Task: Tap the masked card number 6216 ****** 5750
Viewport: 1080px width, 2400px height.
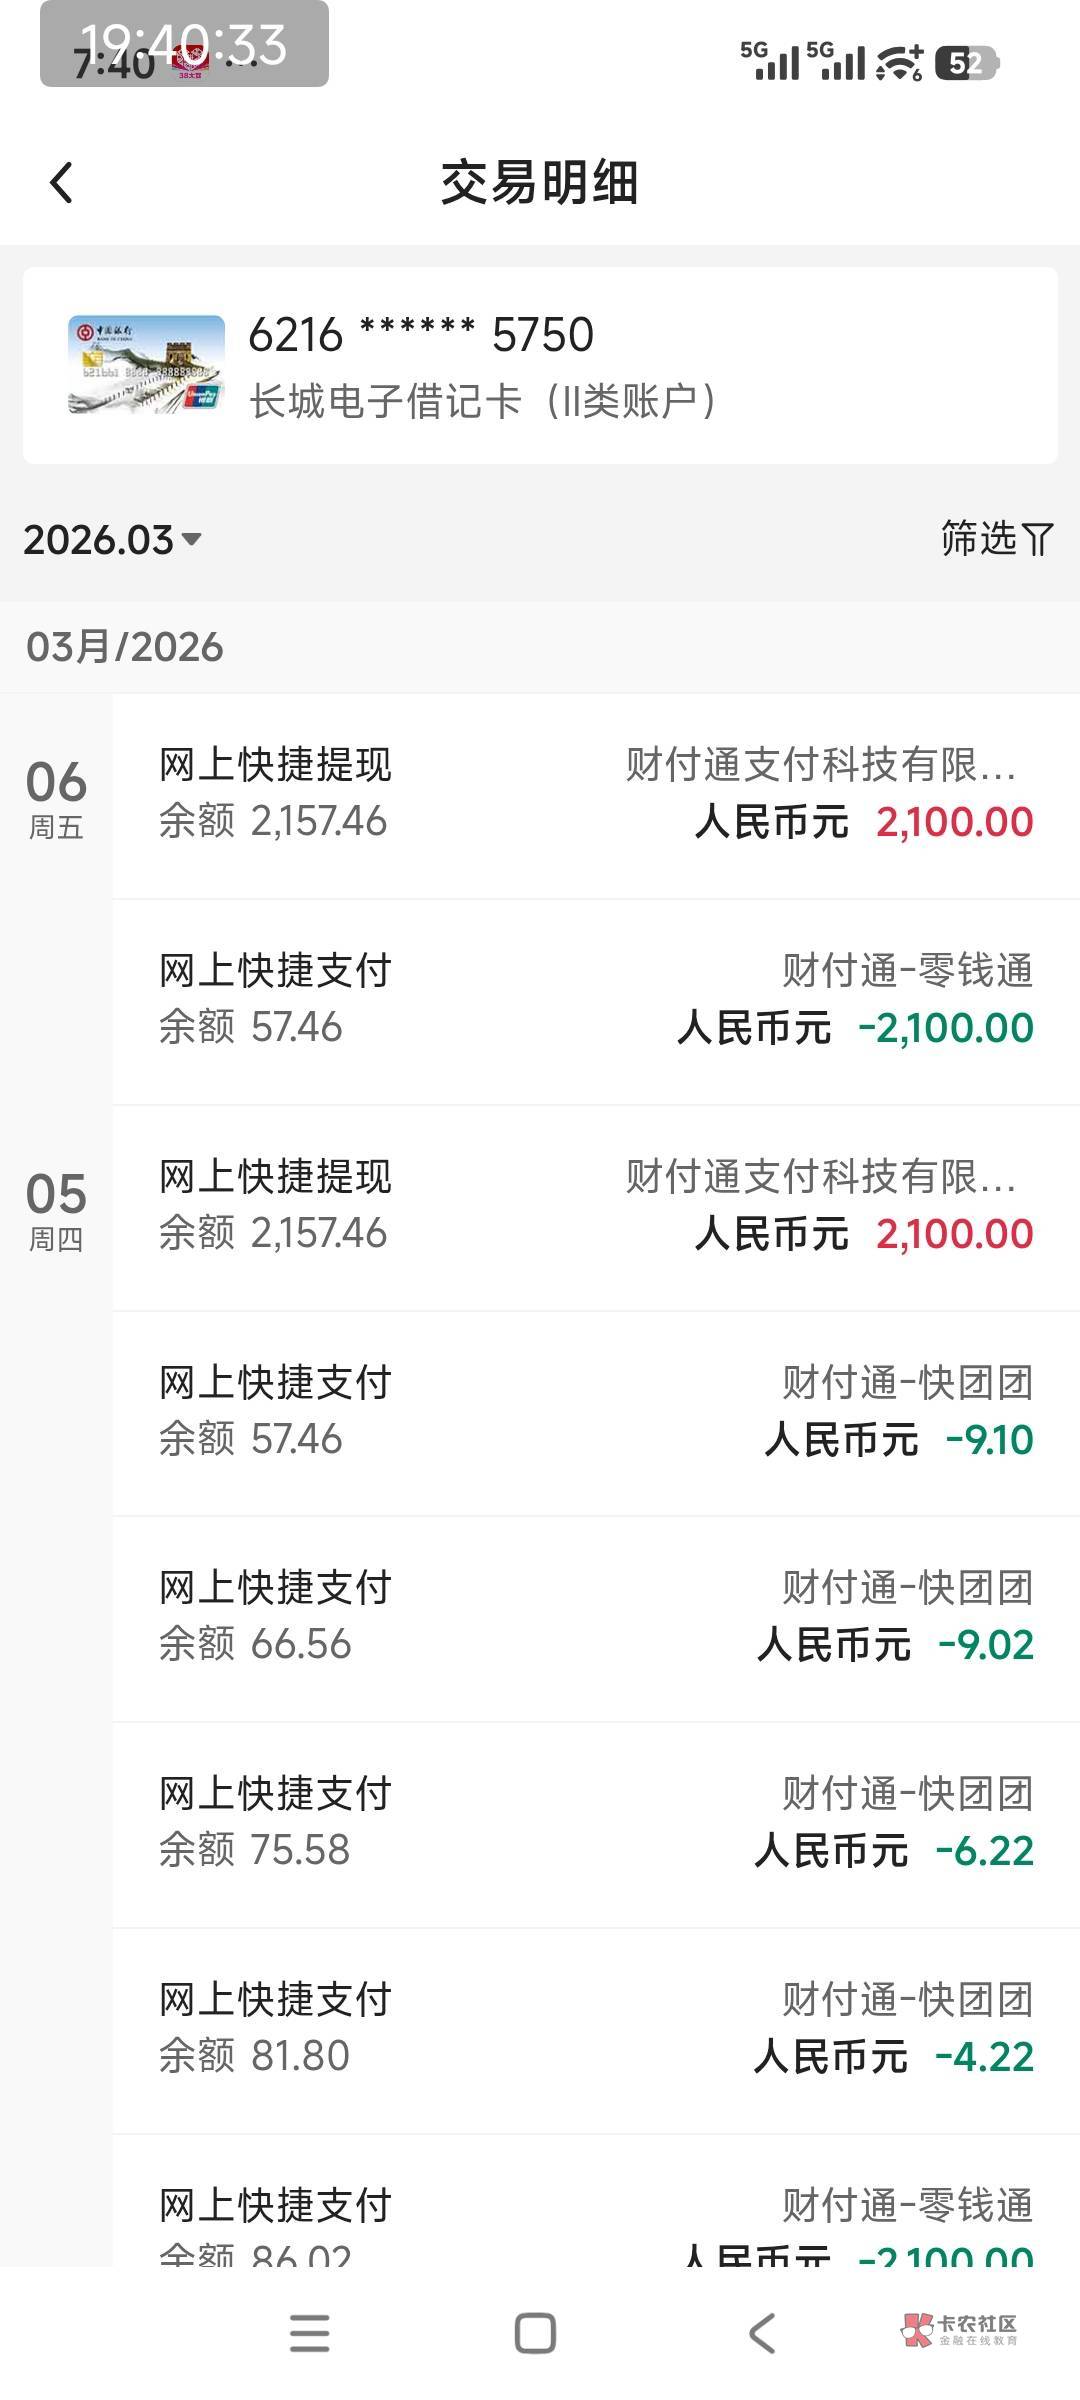Action: [421, 335]
